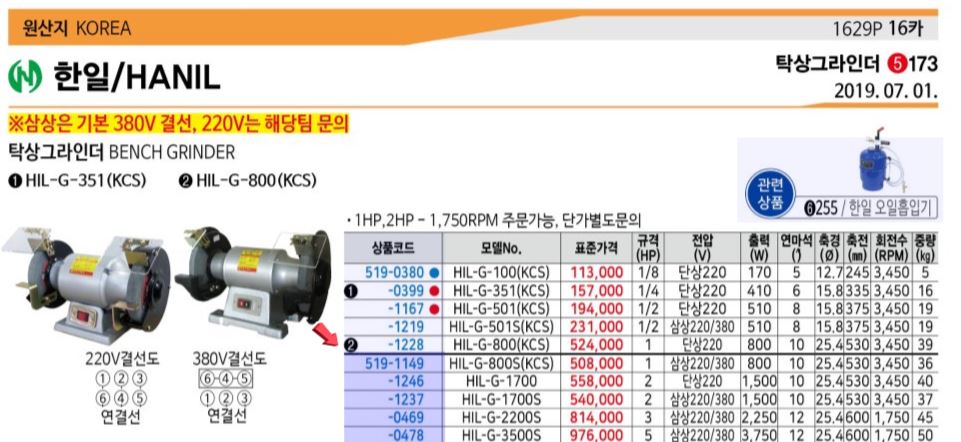Click the 한일/HANIL brand title

point(137,77)
